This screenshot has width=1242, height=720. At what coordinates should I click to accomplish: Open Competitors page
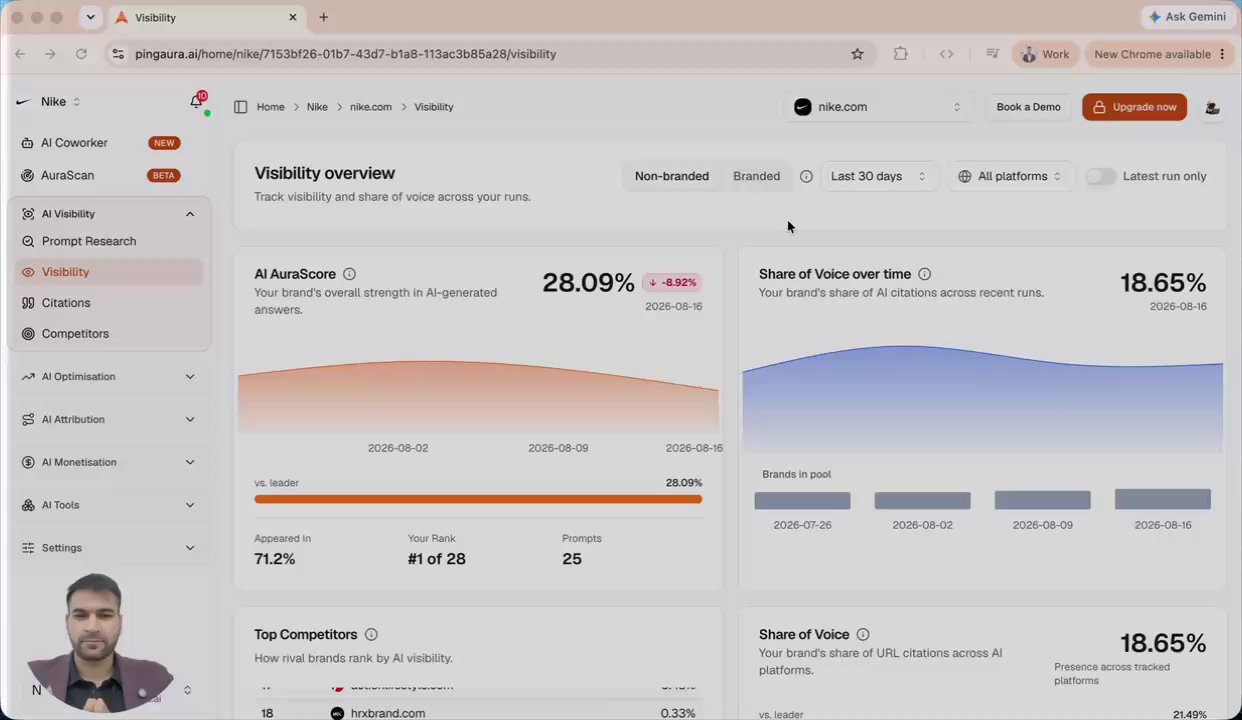(108, 334)
